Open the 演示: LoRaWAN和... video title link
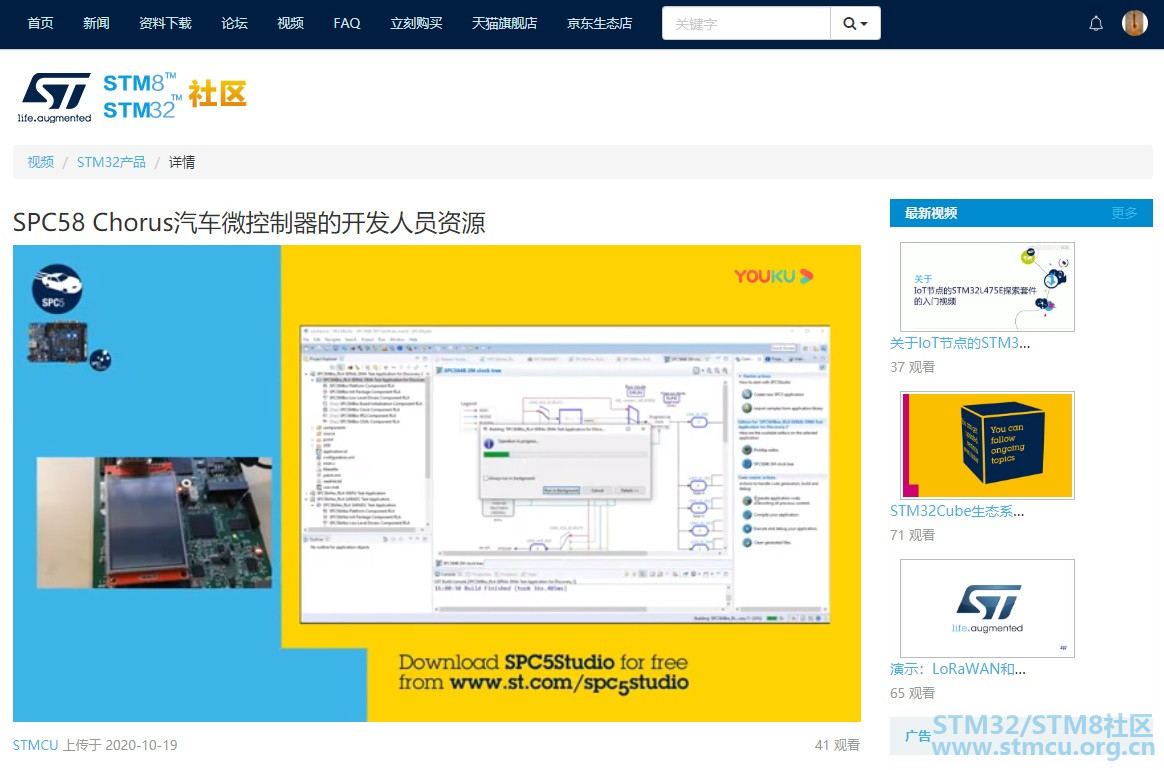The width and height of the screenshot is (1164, 770). [958, 669]
